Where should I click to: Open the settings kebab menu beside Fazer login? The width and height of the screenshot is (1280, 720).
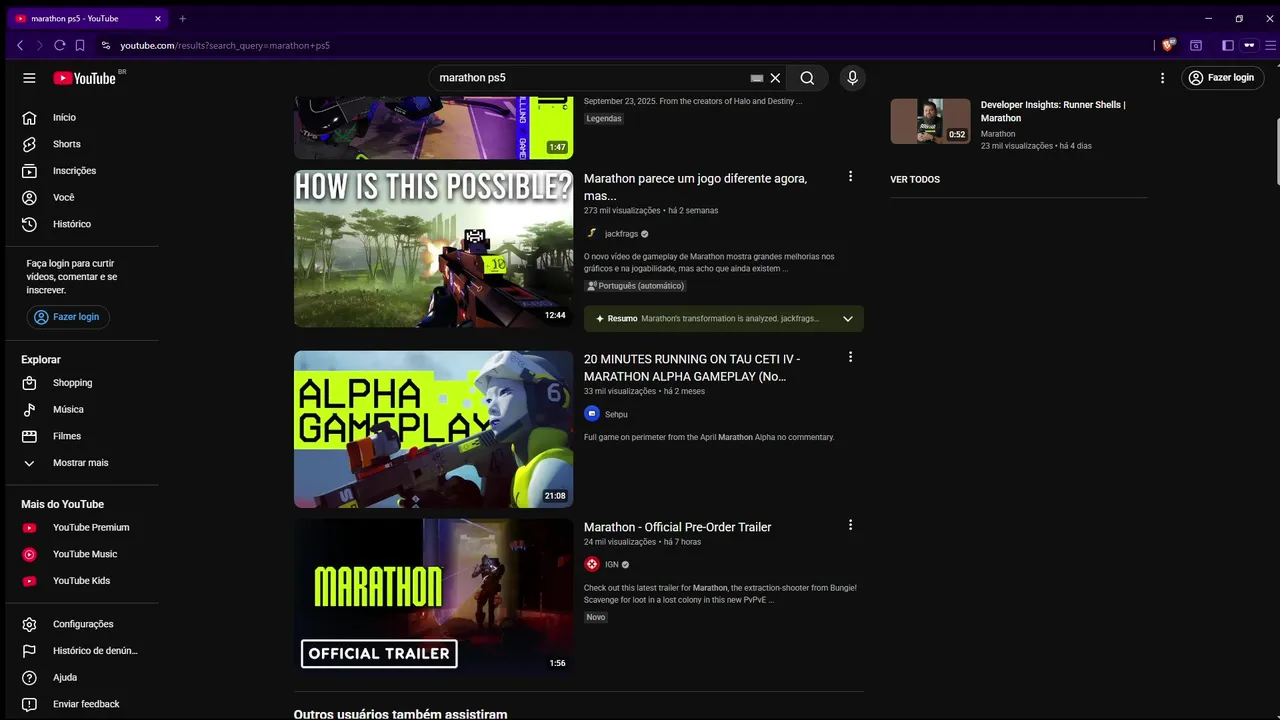pos(1162,78)
